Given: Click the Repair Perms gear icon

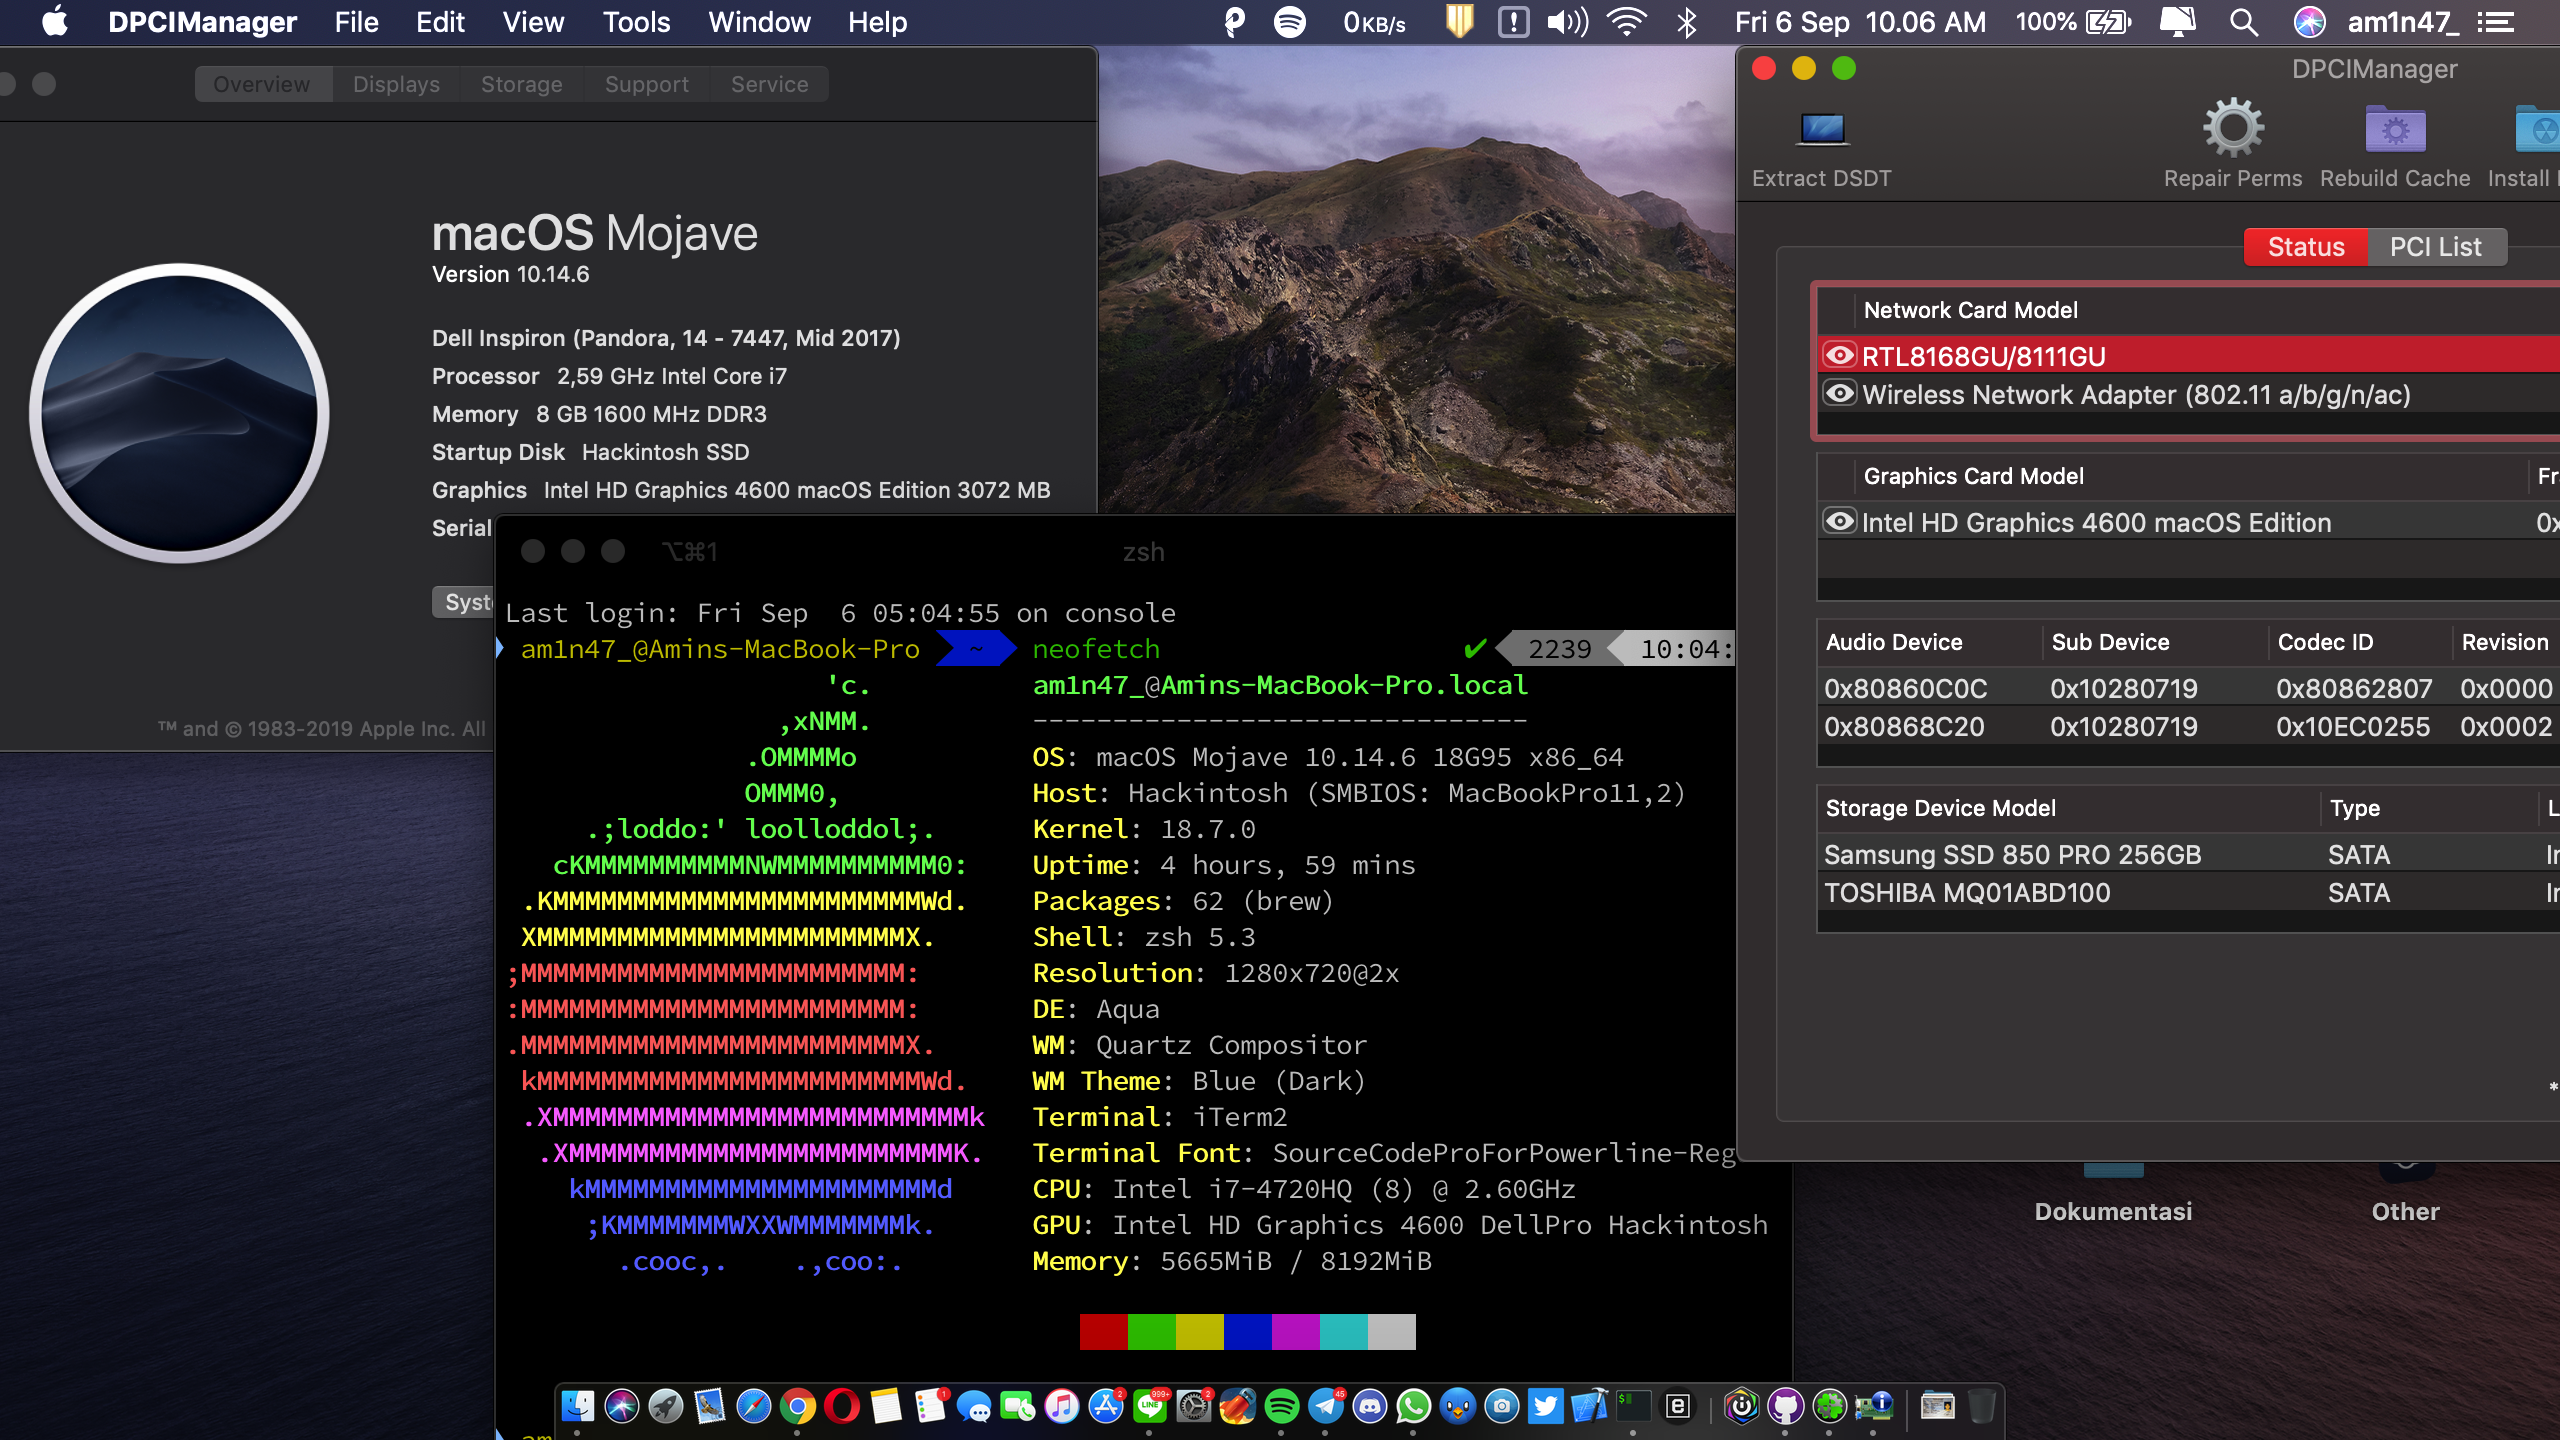Looking at the screenshot, I should point(2232,128).
